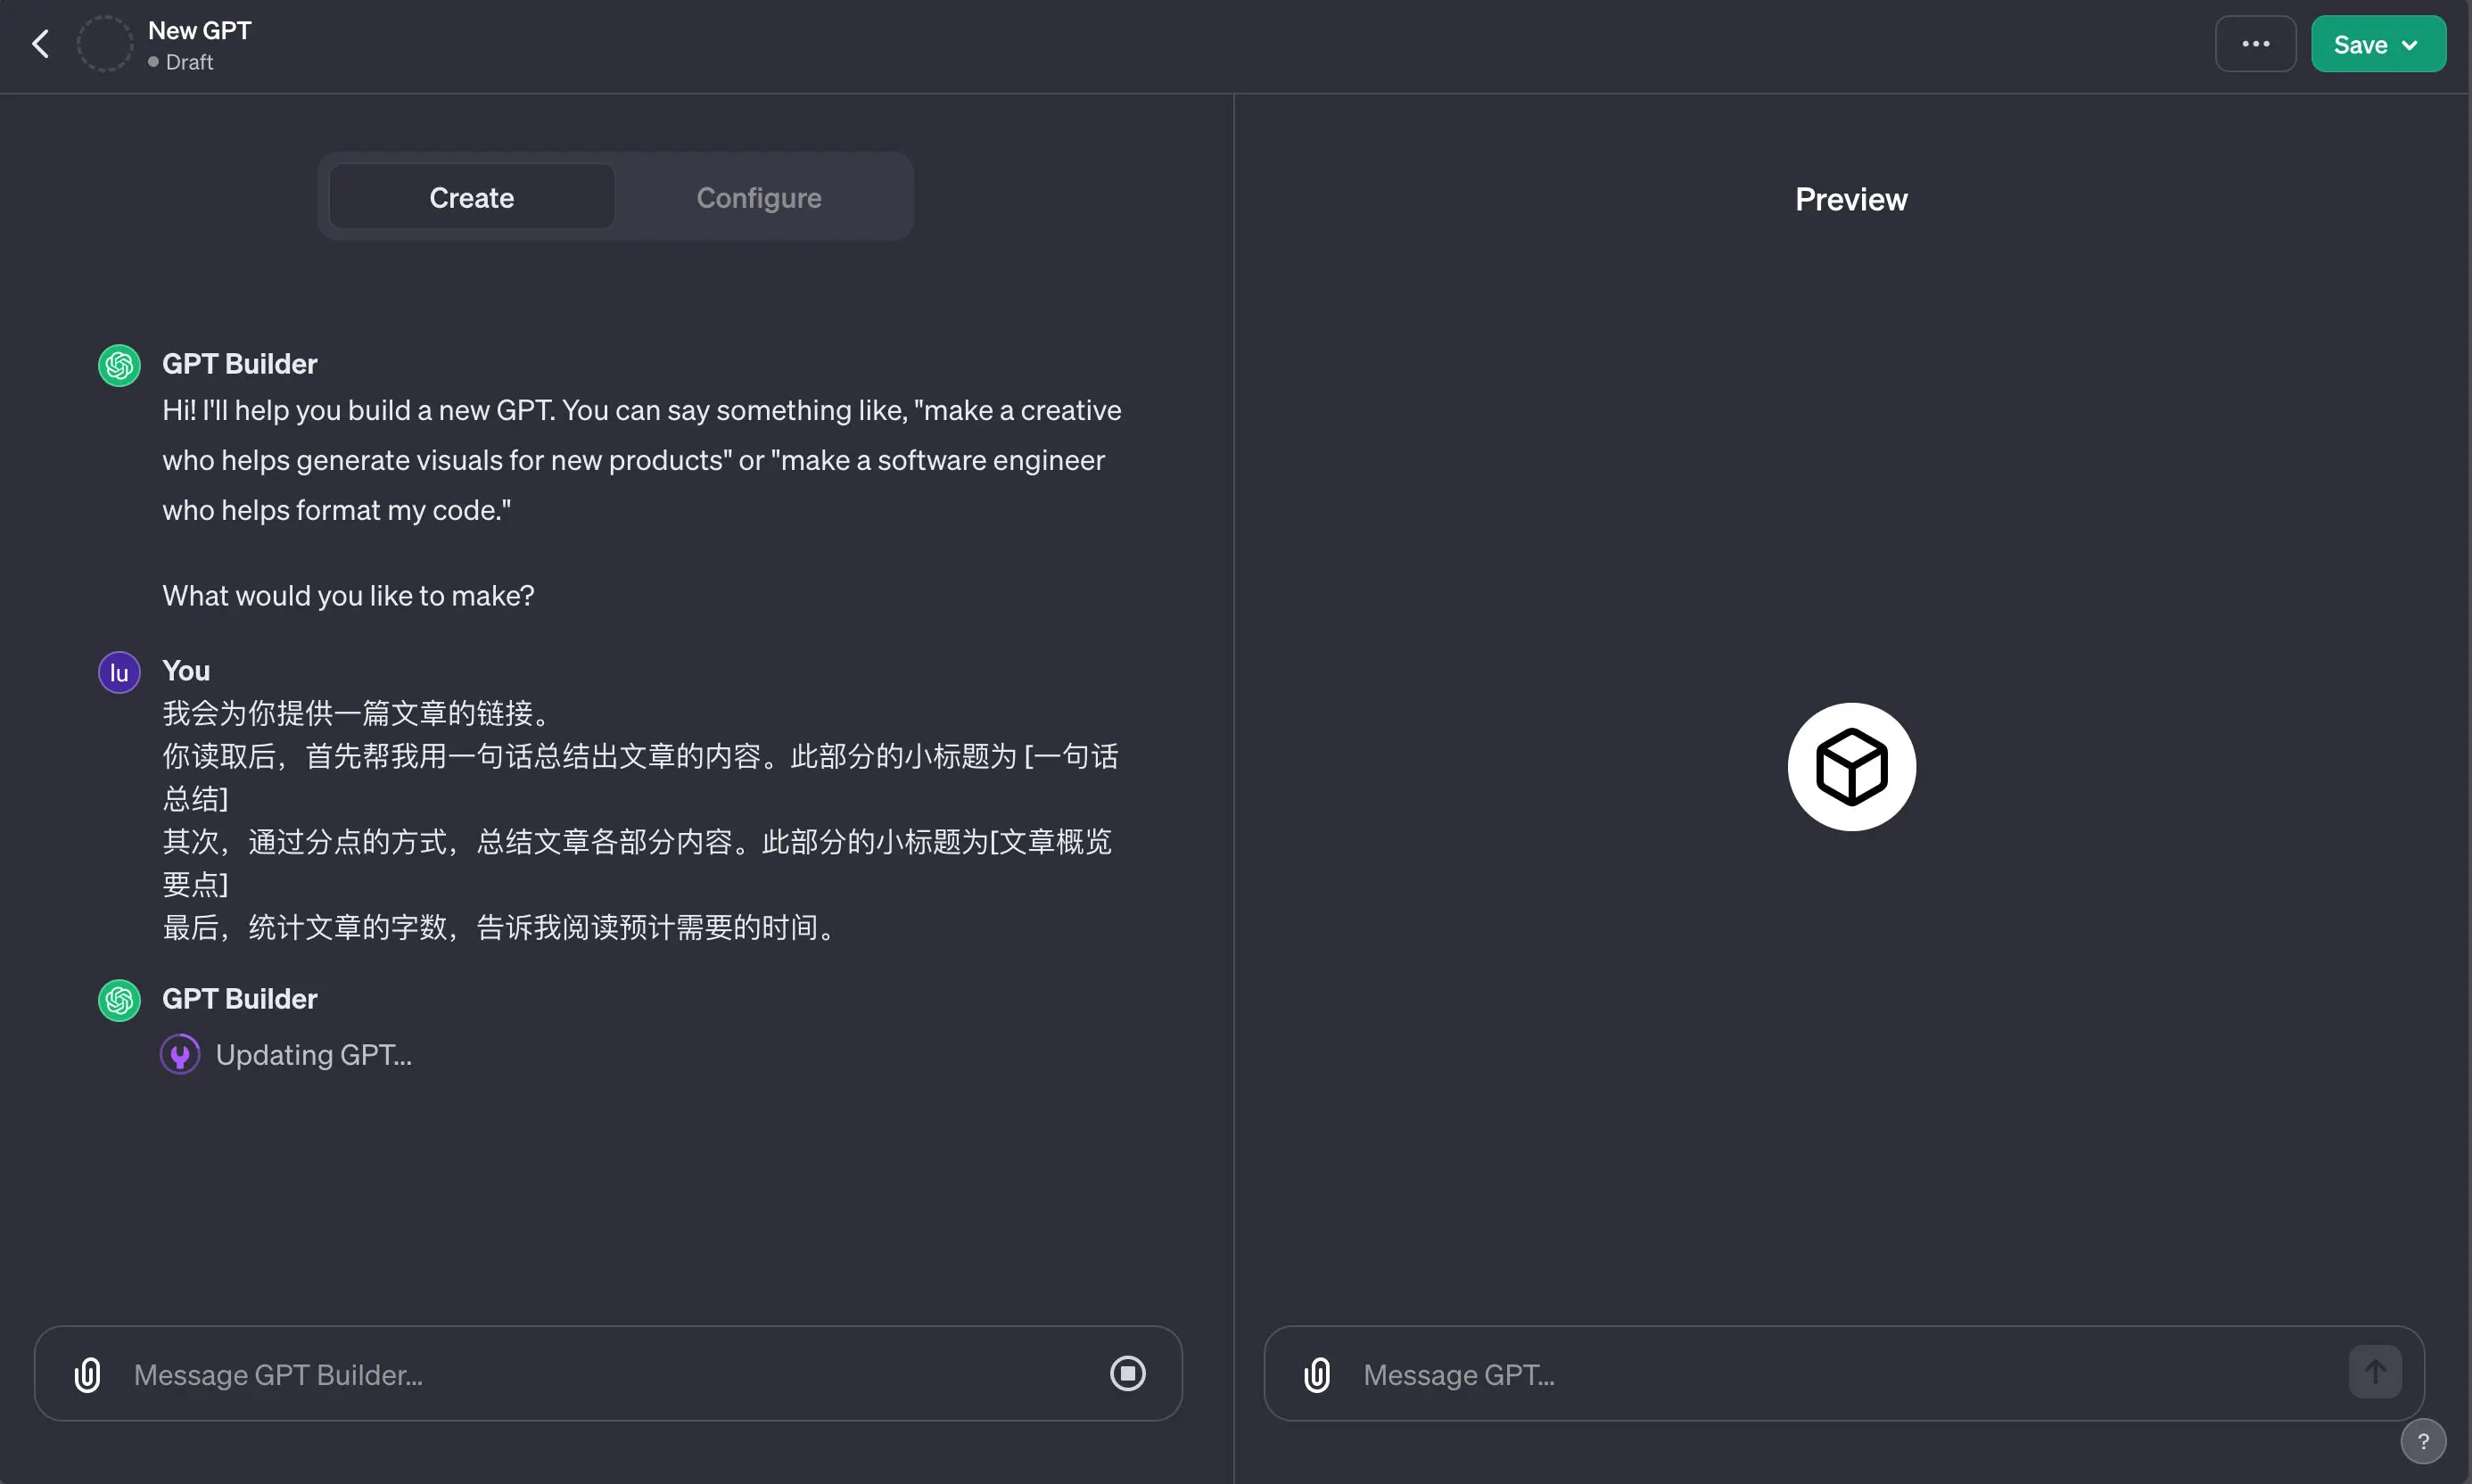This screenshot has height=1484, width=2472.
Task: Click the New GPT title text
Action: pyautogui.click(x=199, y=30)
